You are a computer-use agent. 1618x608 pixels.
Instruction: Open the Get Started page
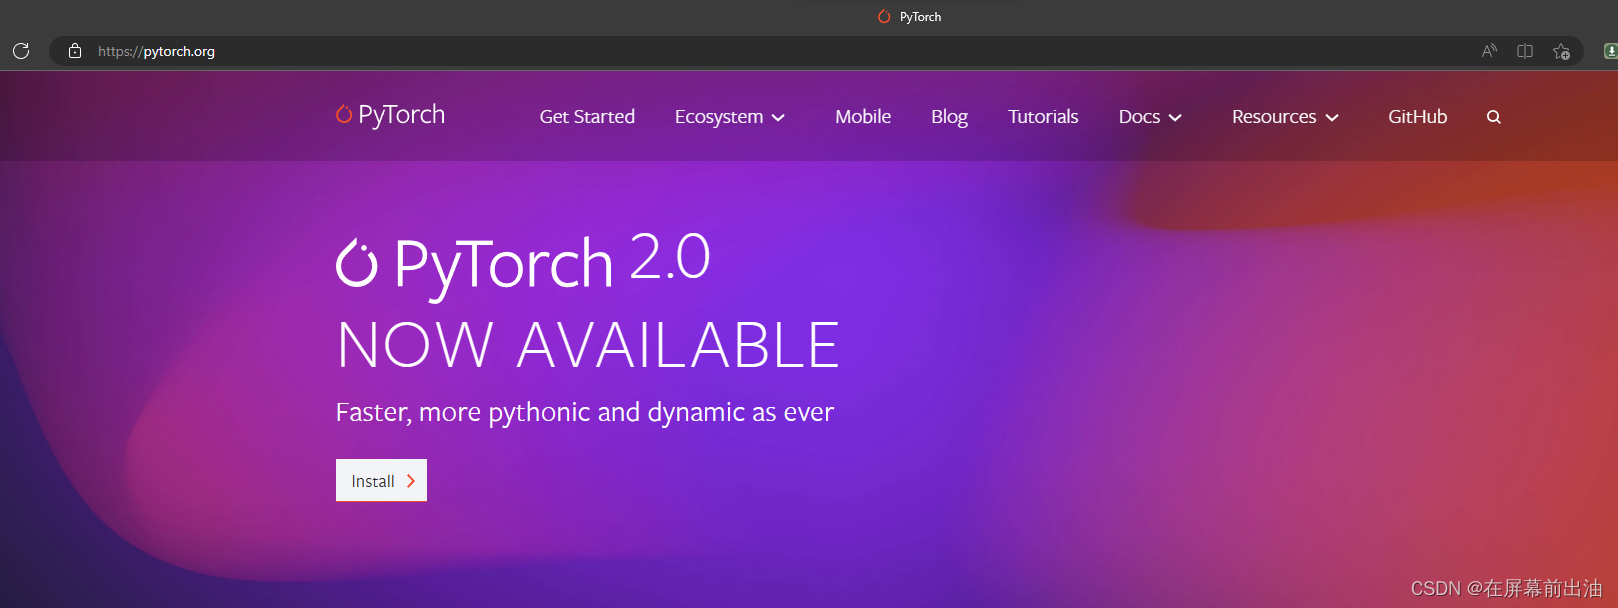click(x=587, y=117)
